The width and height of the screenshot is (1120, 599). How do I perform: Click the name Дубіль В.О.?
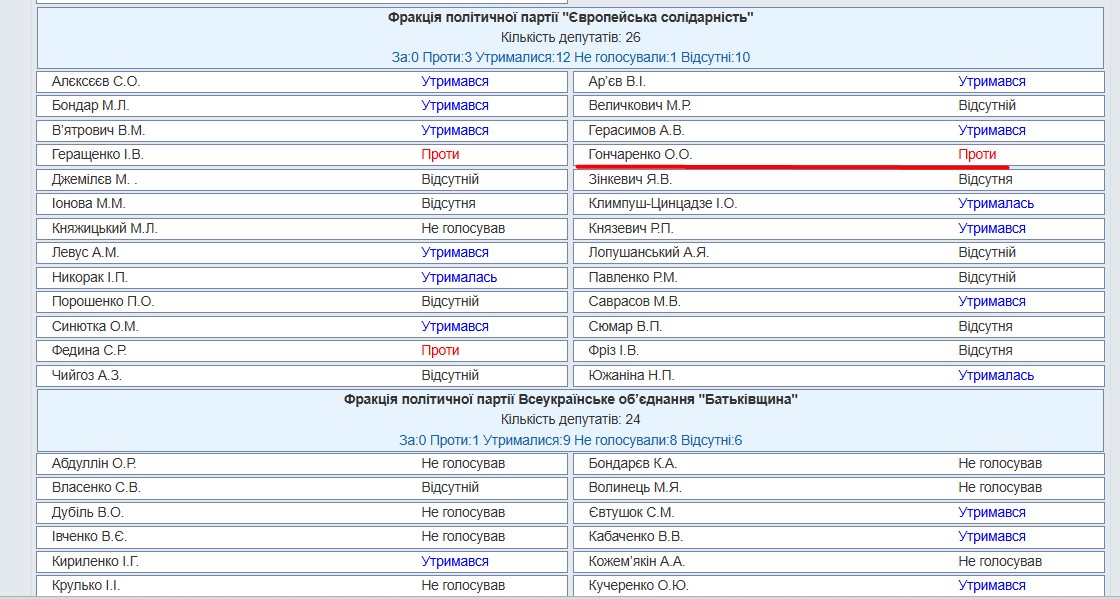pyautogui.click(x=87, y=513)
